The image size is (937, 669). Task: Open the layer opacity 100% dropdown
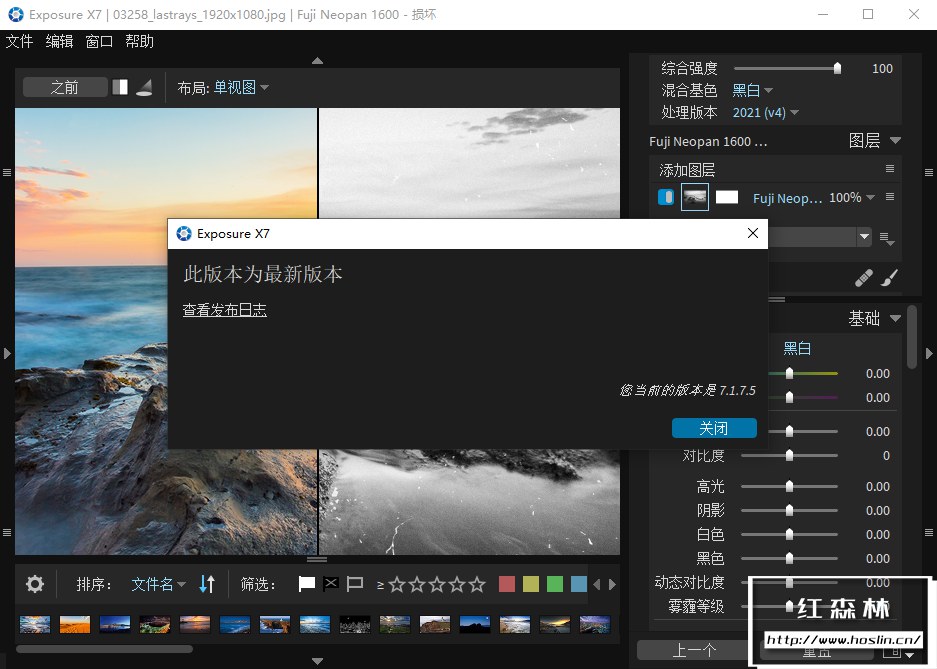852,197
